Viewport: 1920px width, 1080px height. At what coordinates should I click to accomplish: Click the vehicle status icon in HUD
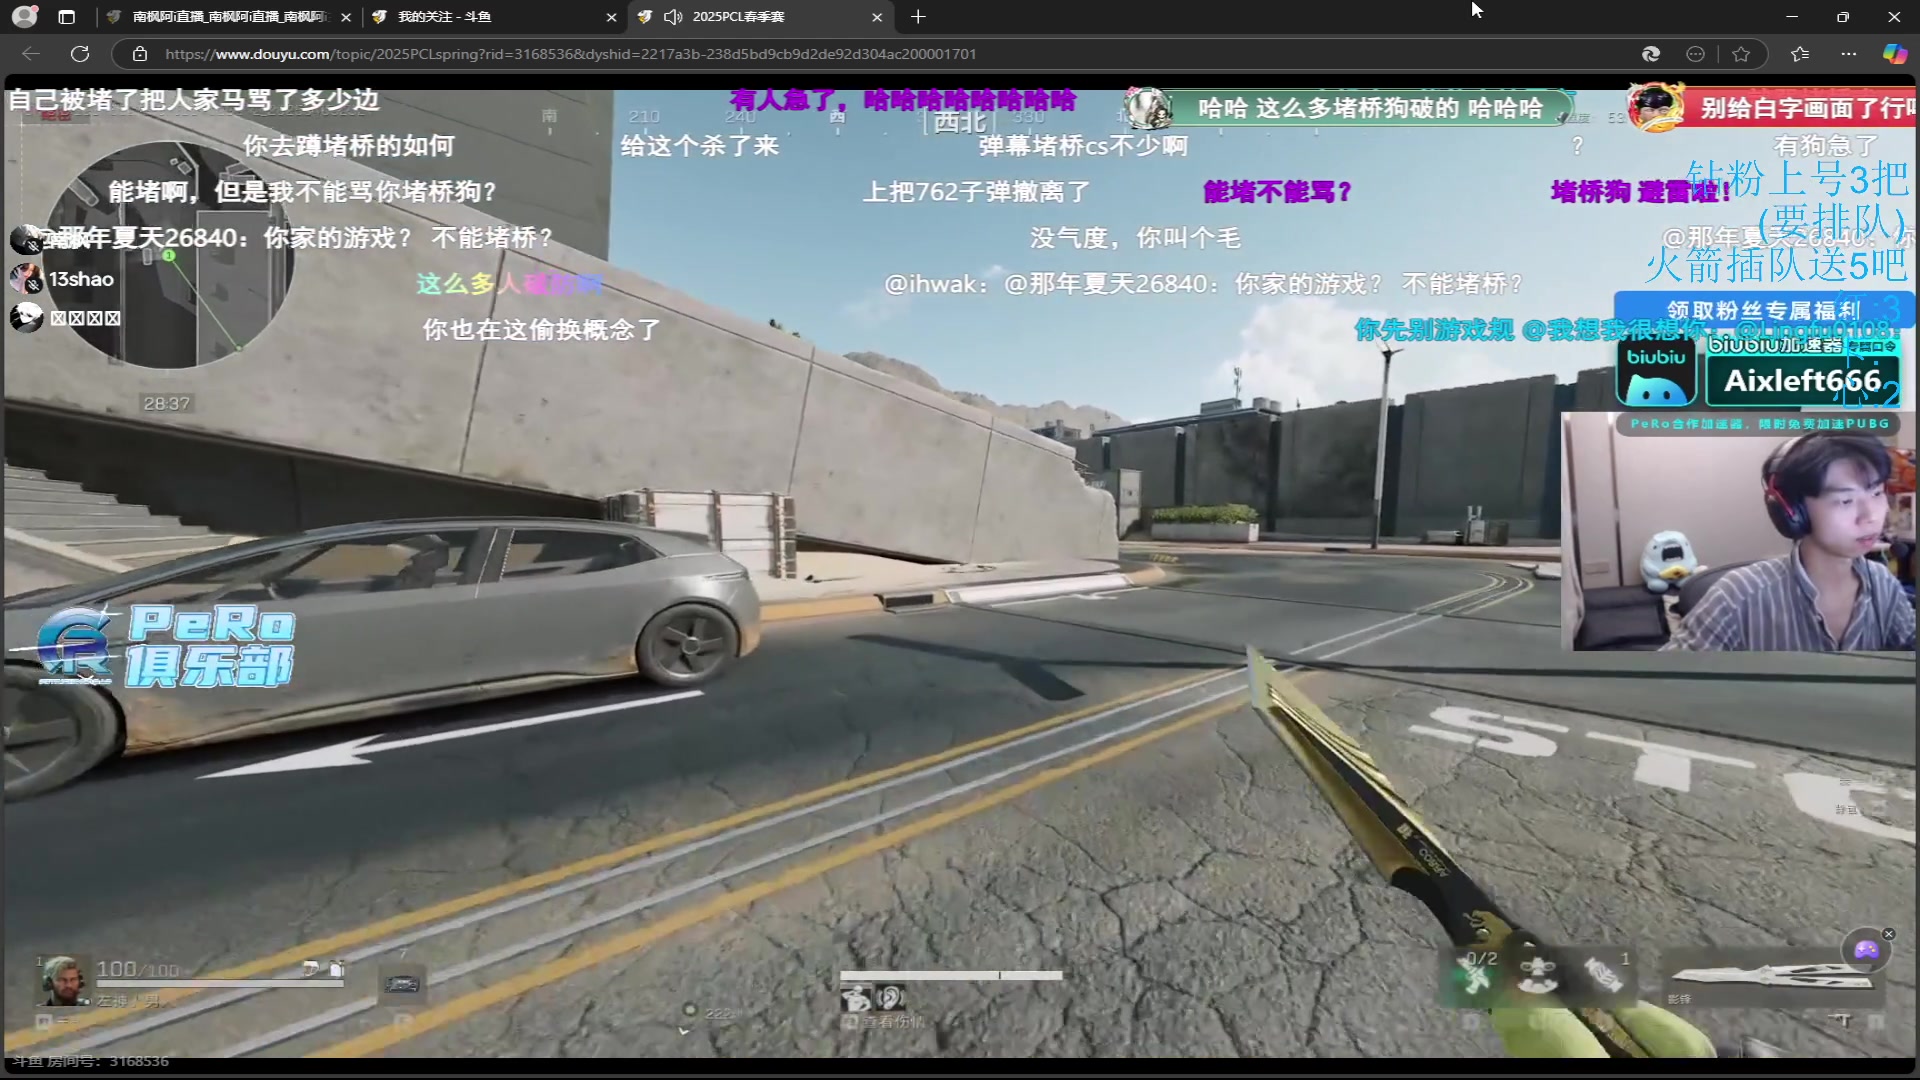pyautogui.click(x=402, y=984)
